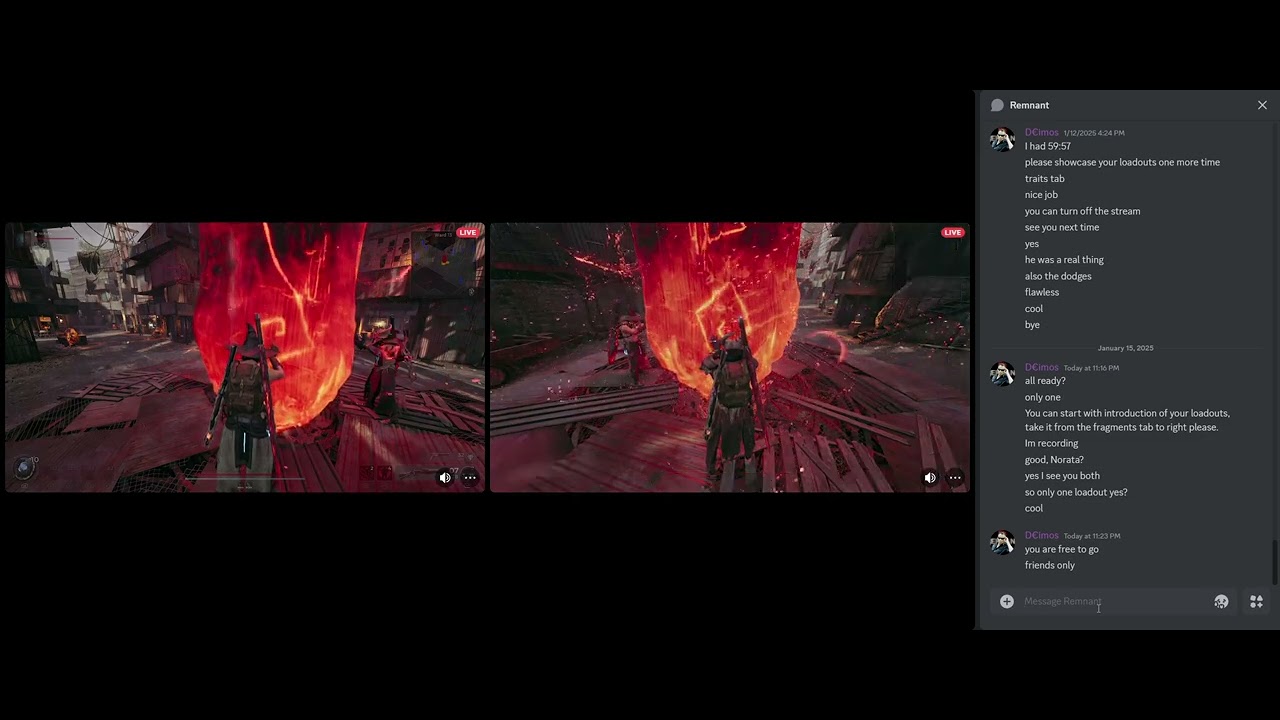Close the Remnant chat panel
The image size is (1280, 720).
tap(1262, 105)
